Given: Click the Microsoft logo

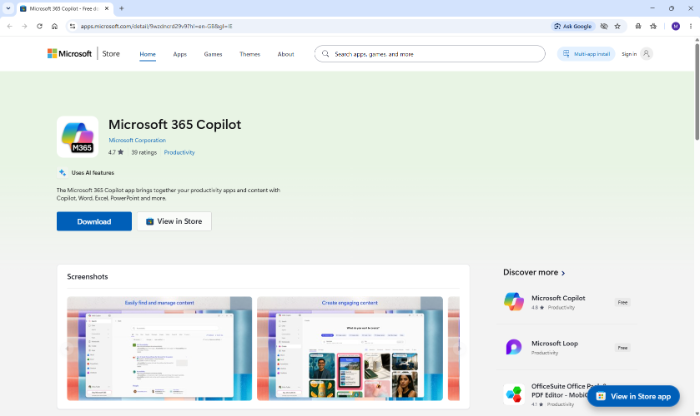Looking at the screenshot, I should click(69, 54).
